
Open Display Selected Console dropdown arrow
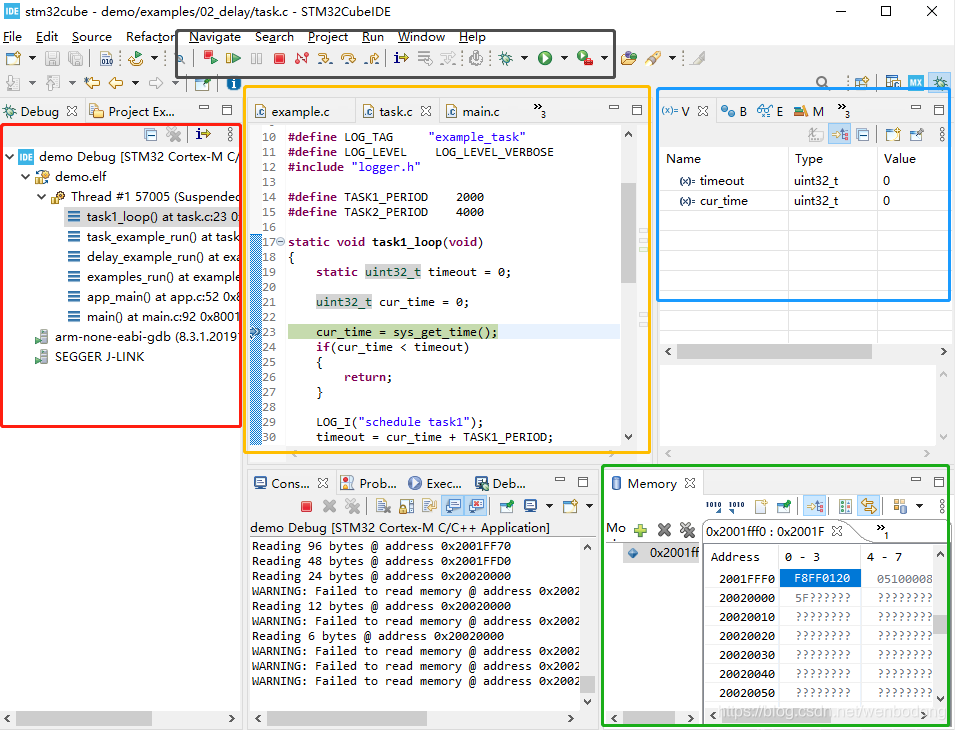point(549,506)
